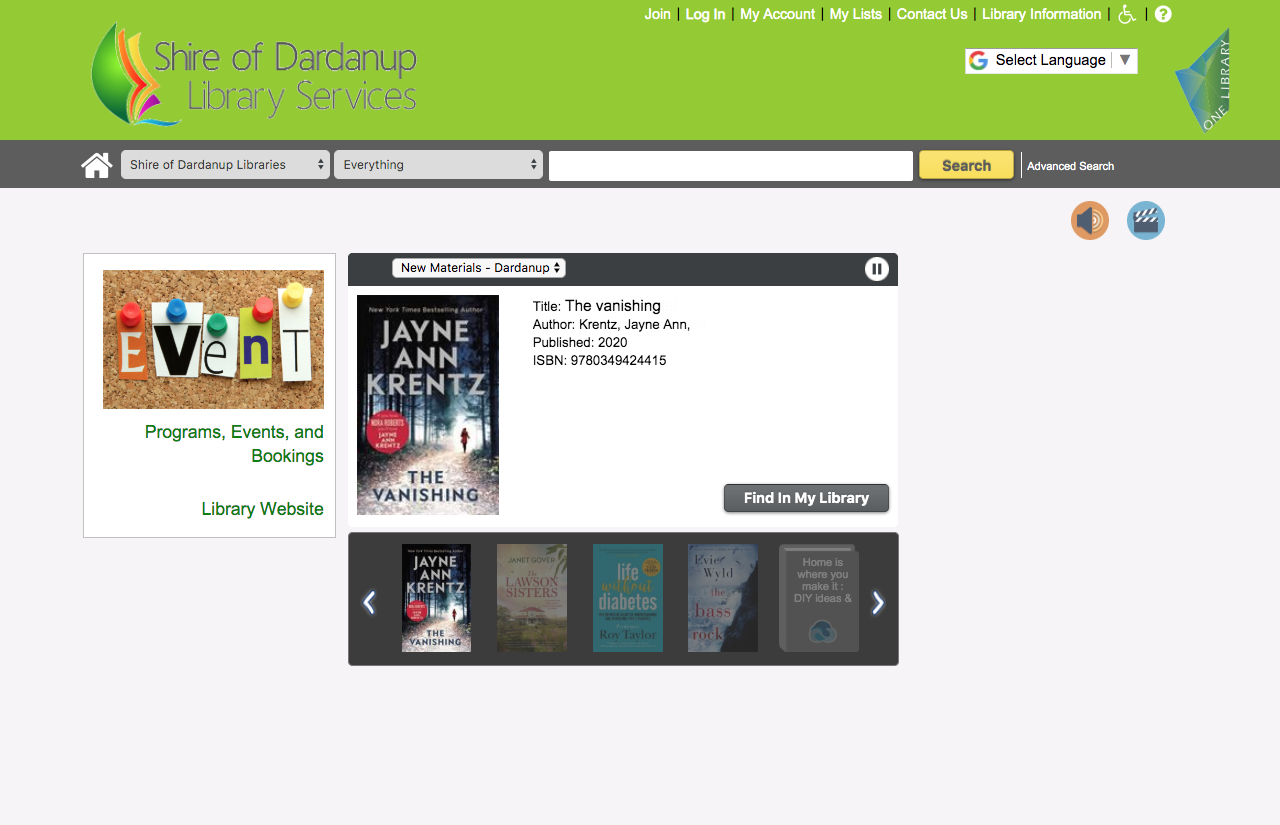Select The Vanishing thumbnail in the carousel

pos(436,598)
